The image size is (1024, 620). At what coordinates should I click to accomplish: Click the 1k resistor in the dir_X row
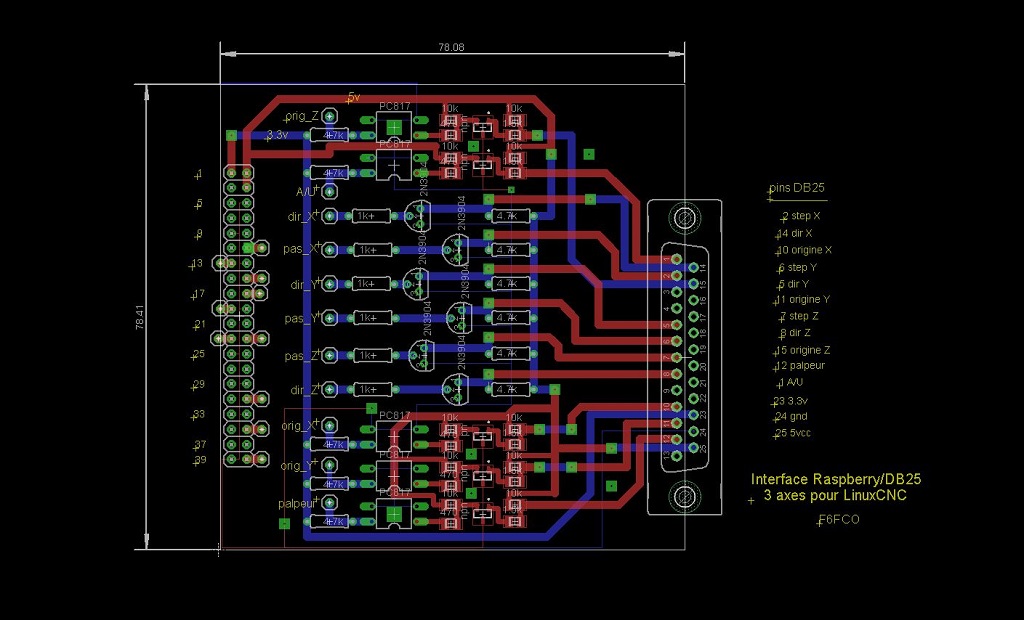tap(372, 216)
